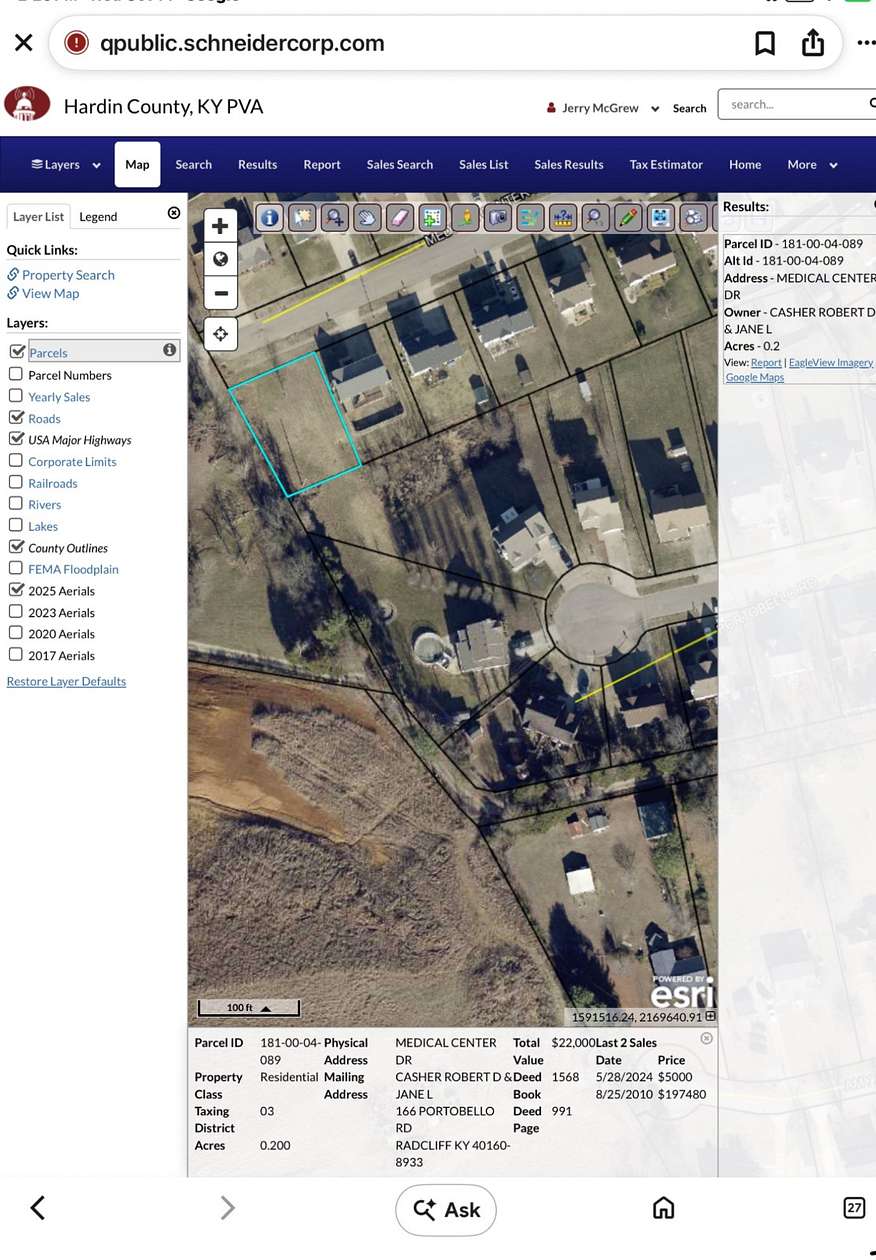This screenshot has width=876, height=1260.
Task: Toggle USA Major Highways checkbox
Action: click(16, 439)
